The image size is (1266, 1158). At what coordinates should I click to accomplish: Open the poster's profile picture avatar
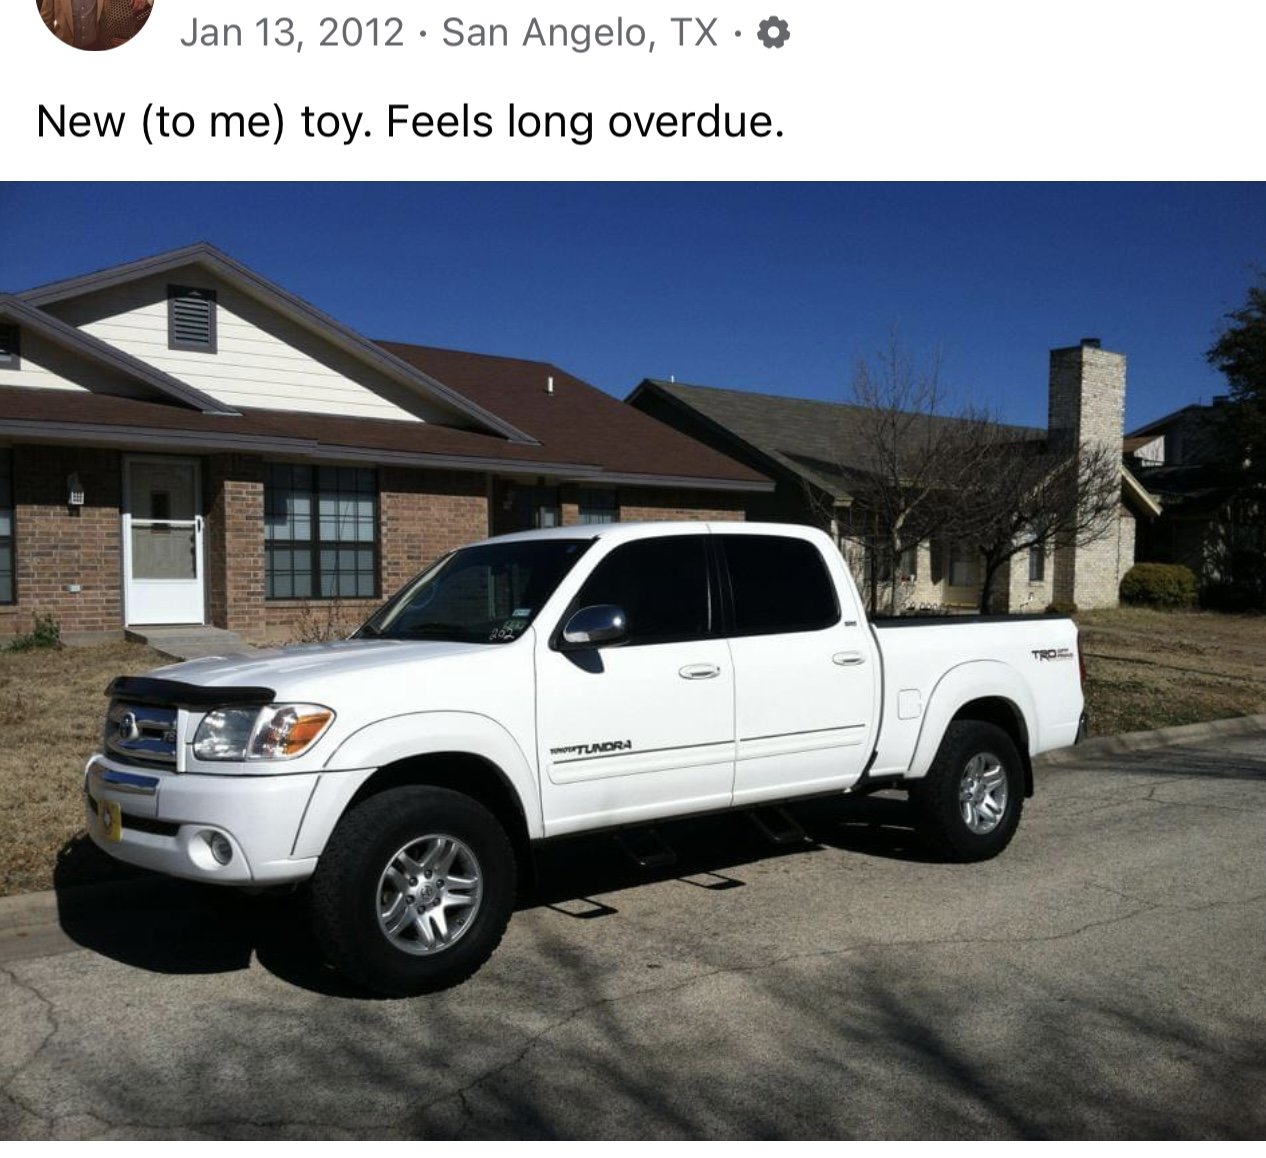pyautogui.click(x=95, y=20)
